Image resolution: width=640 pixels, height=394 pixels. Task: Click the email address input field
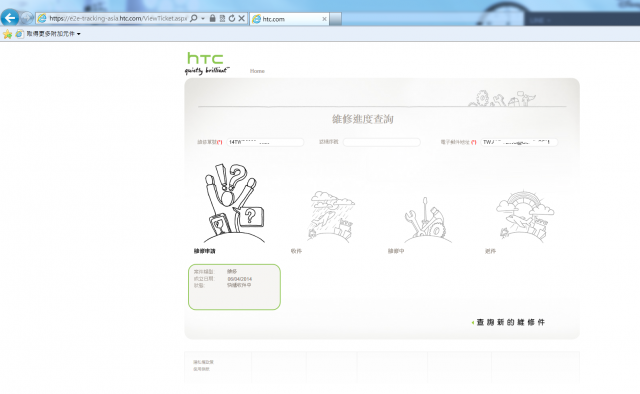pyautogui.click(x=519, y=142)
